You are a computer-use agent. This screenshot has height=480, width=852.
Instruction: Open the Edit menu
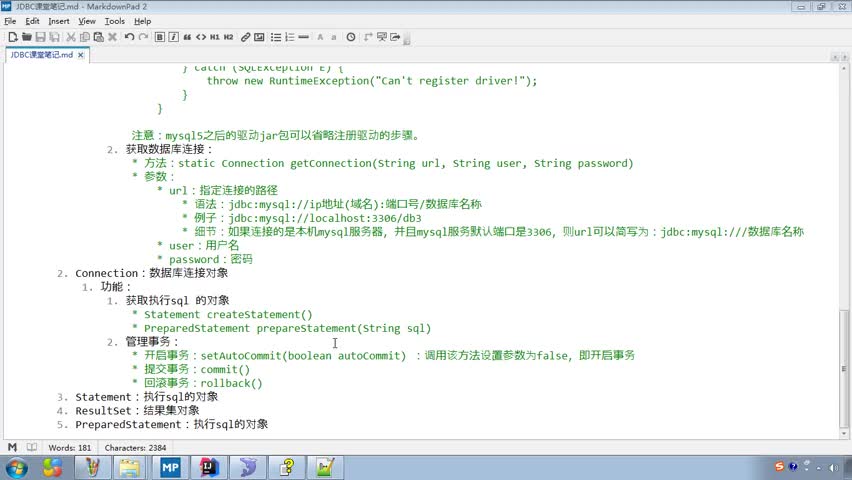[x=32, y=21]
